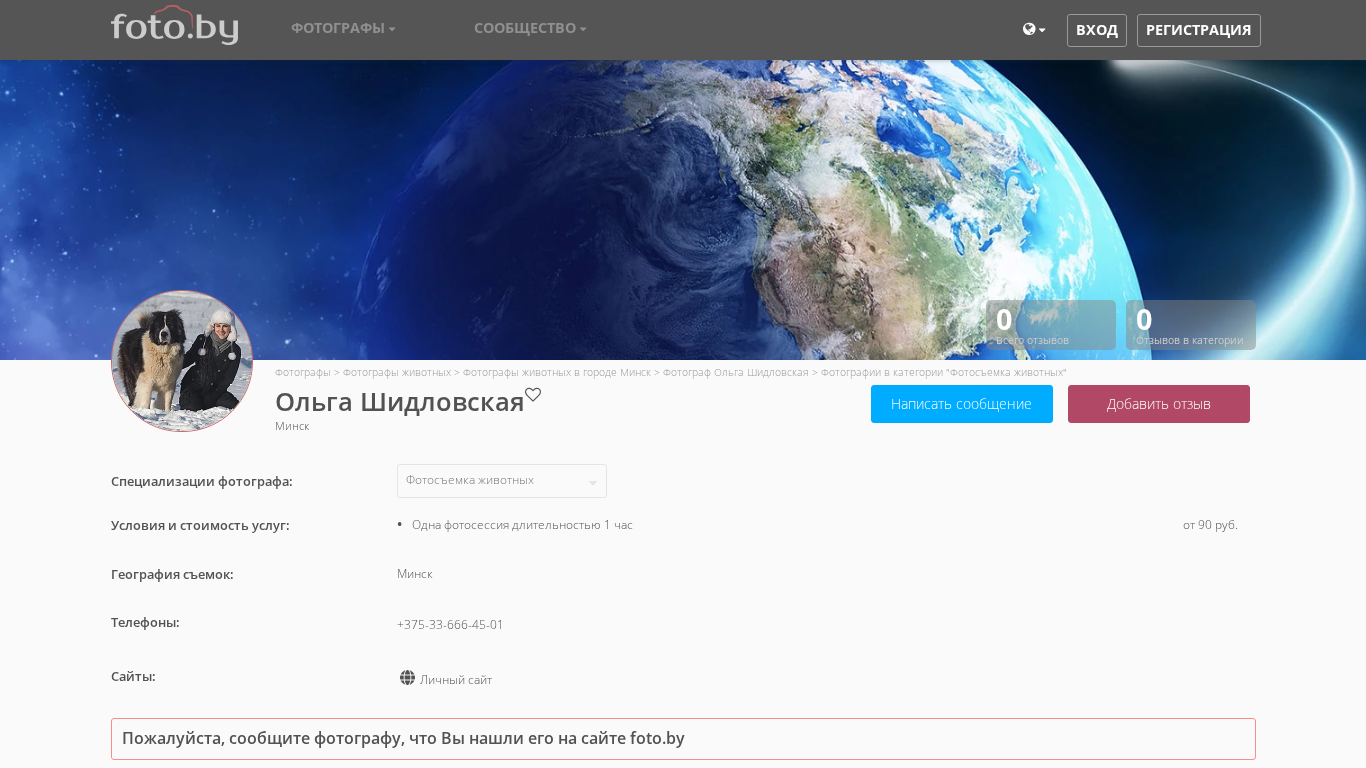The width and height of the screenshot is (1366, 768).
Task: Click the Всего отзывов counter box
Action: pos(1051,325)
